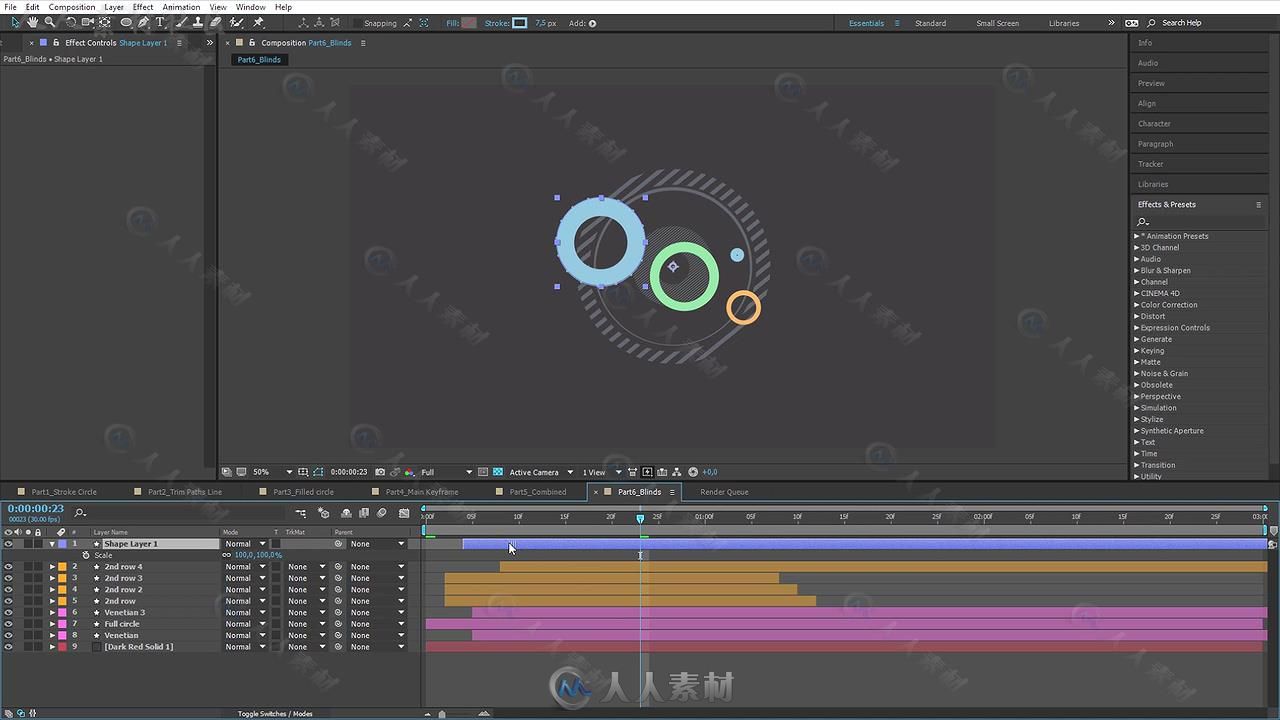Open the Tracker panel
This screenshot has width=1280, height=720.
pyautogui.click(x=1151, y=164)
